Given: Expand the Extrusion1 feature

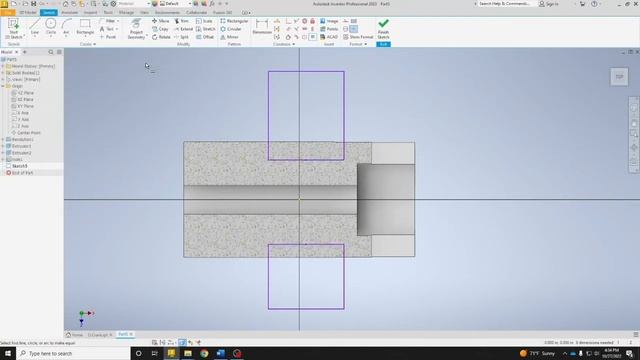Looking at the screenshot, I should (3, 146).
